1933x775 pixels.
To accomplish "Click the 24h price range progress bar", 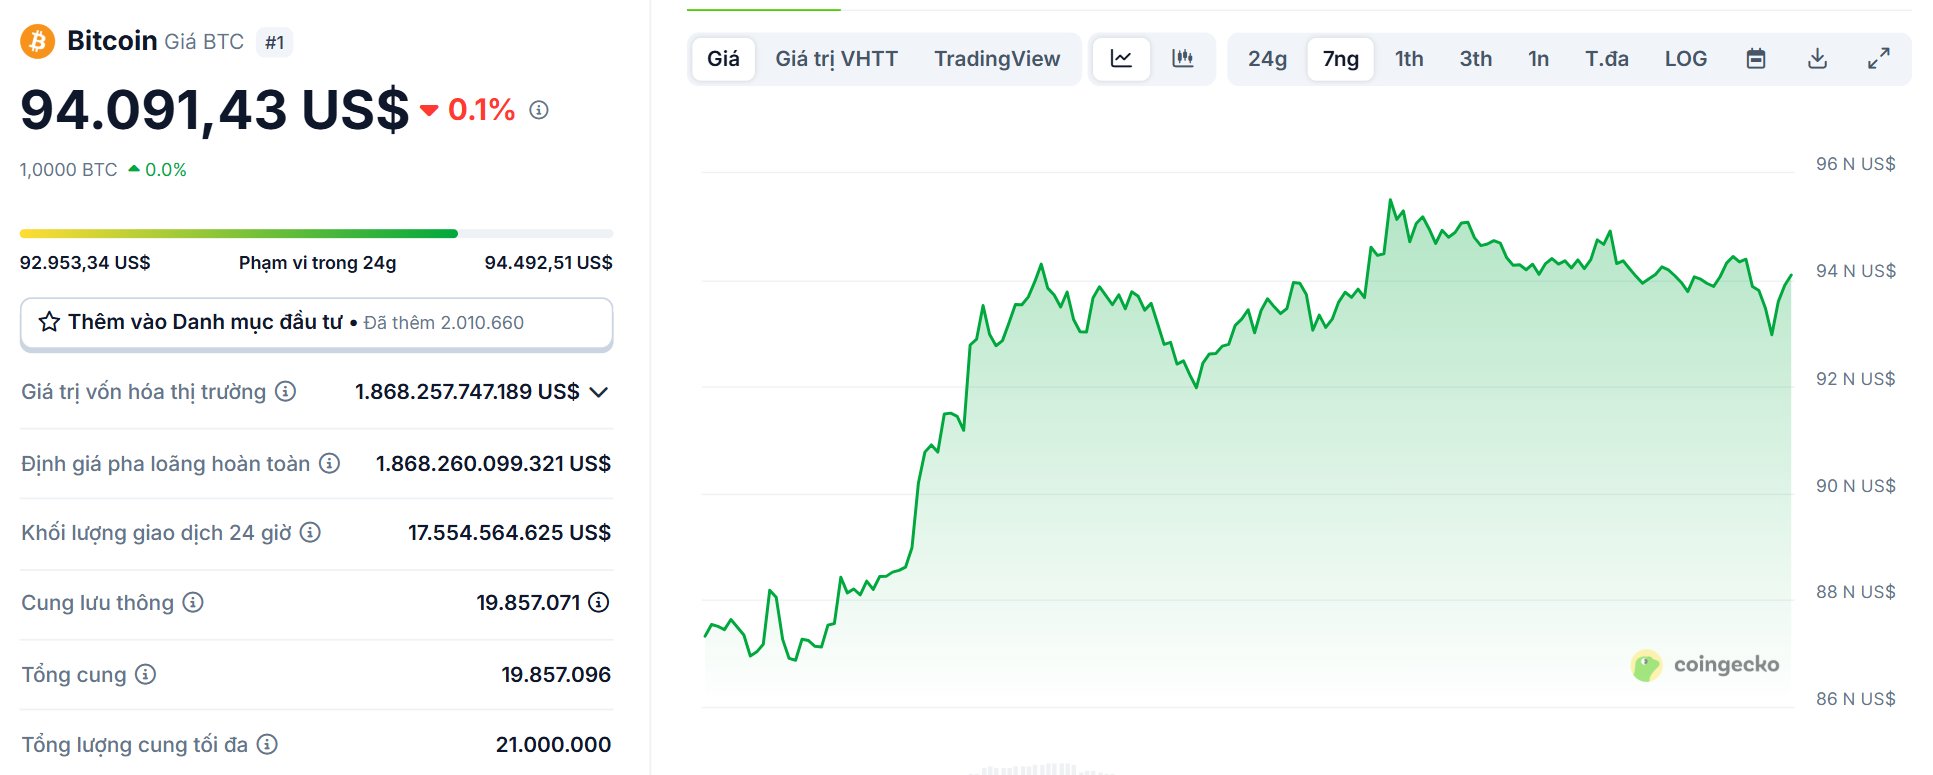I will pos(316,234).
